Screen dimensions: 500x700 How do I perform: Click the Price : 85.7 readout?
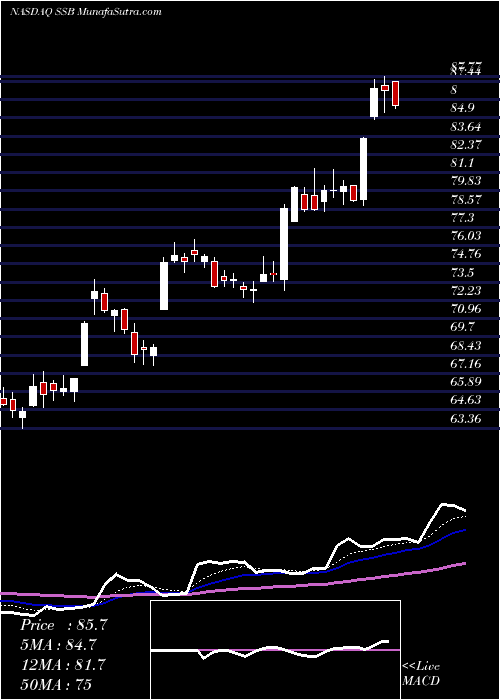tap(64, 625)
